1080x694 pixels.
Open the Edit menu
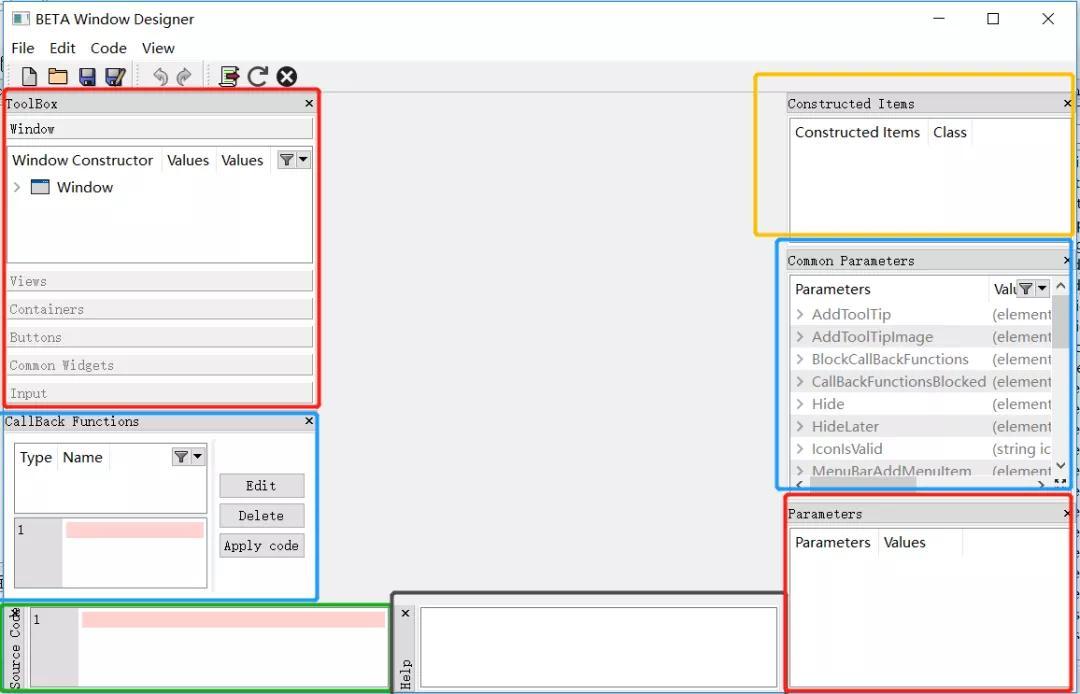pos(62,48)
